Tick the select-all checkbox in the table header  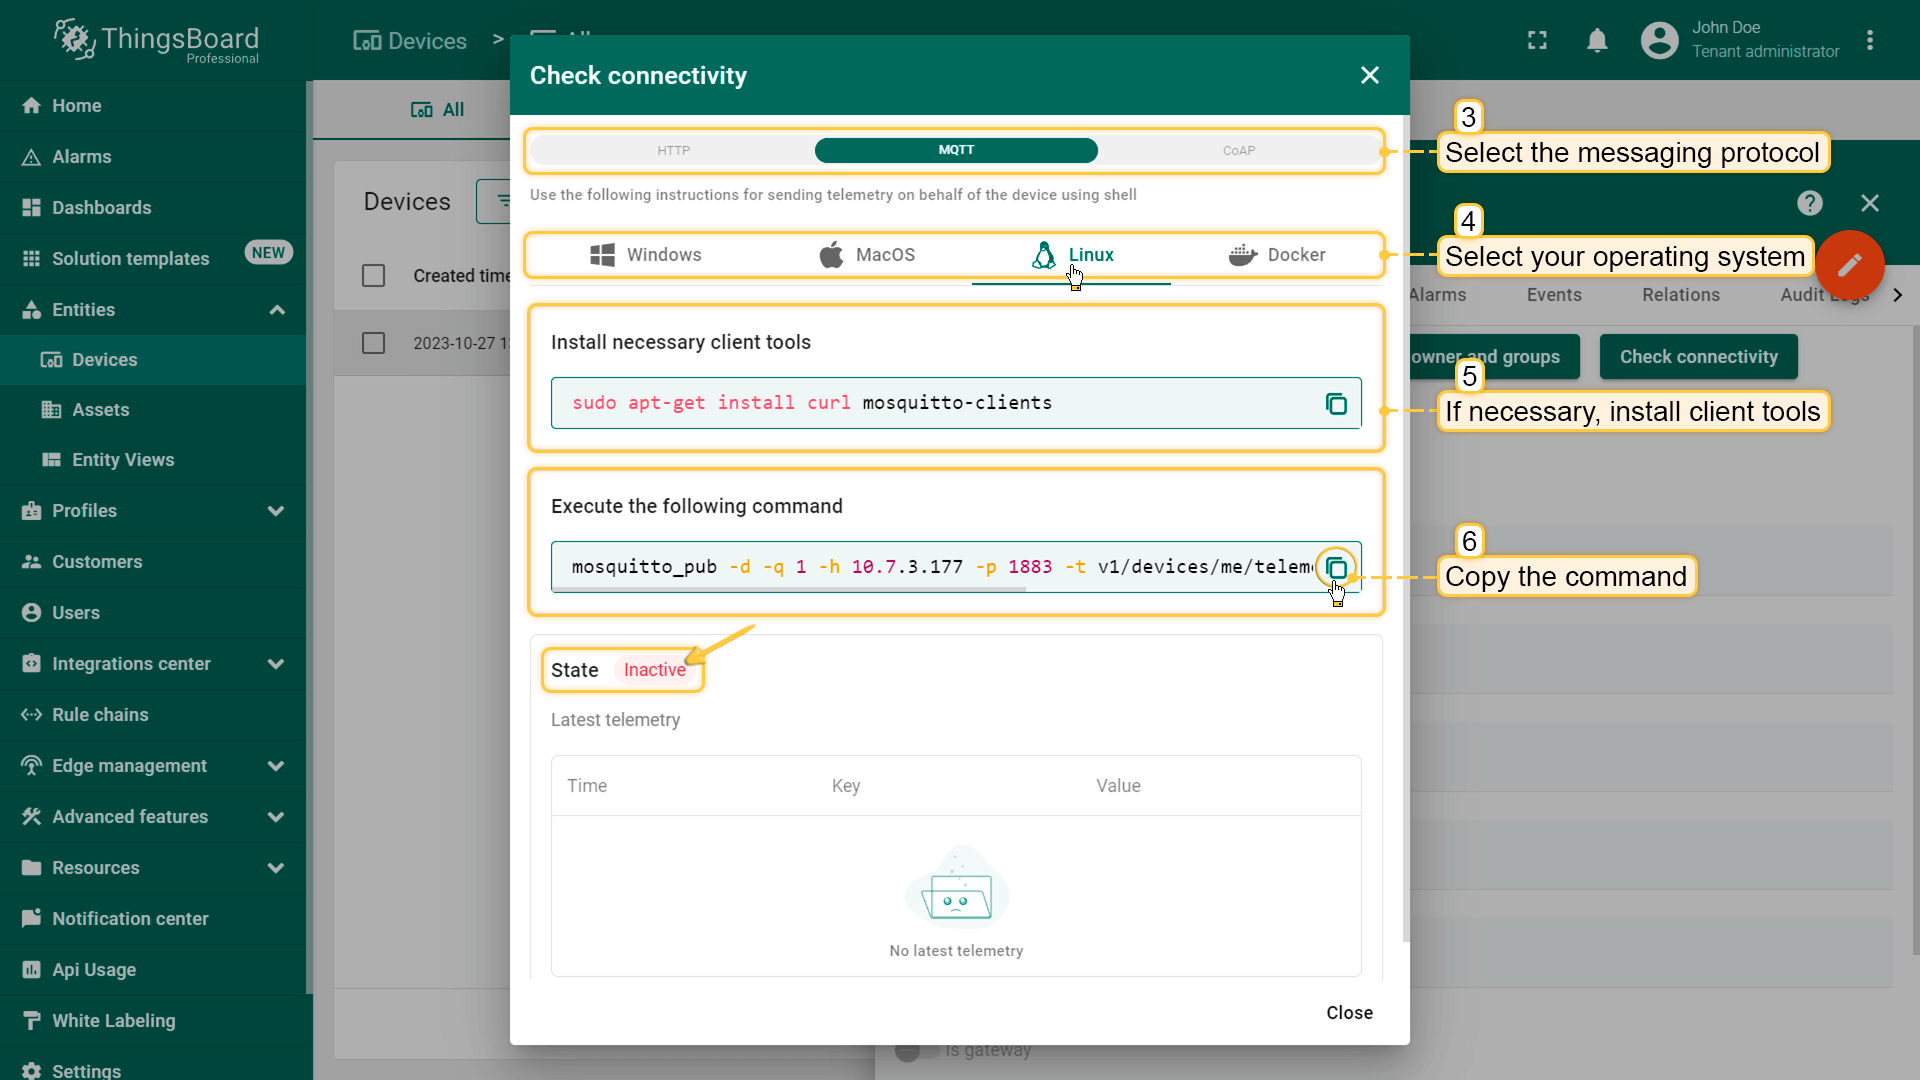point(373,276)
